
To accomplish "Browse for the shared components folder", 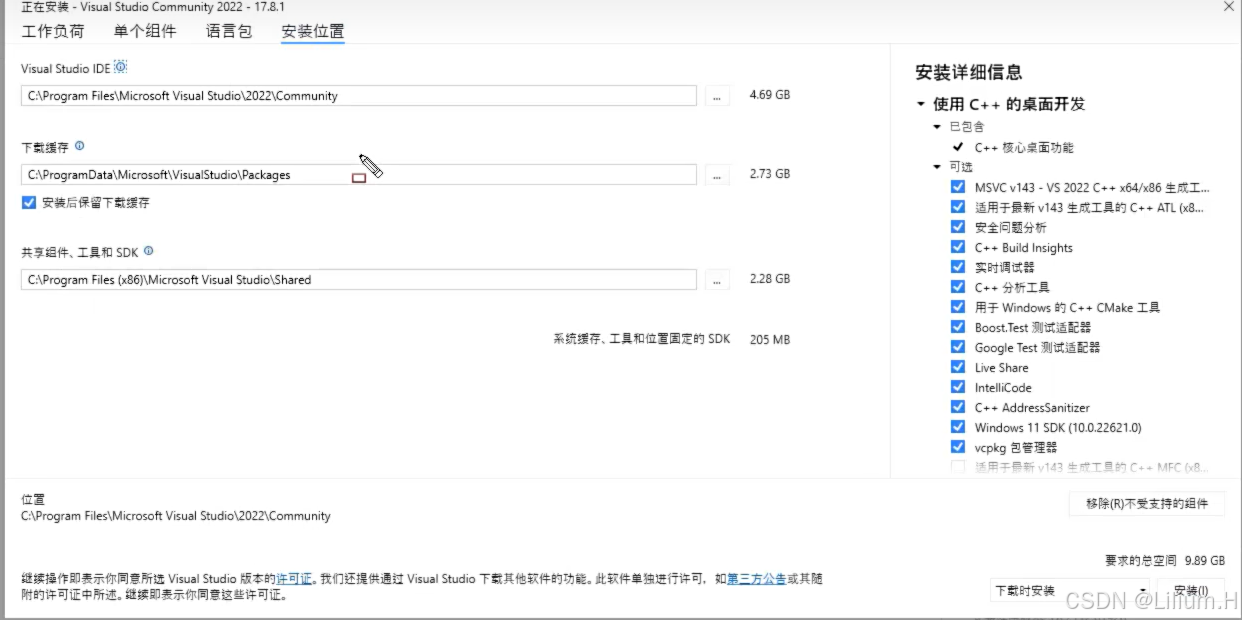I will point(717,280).
